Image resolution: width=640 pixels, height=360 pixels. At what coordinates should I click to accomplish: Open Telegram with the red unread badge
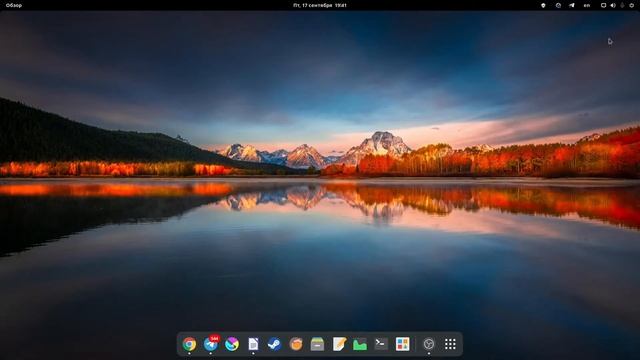pos(211,344)
